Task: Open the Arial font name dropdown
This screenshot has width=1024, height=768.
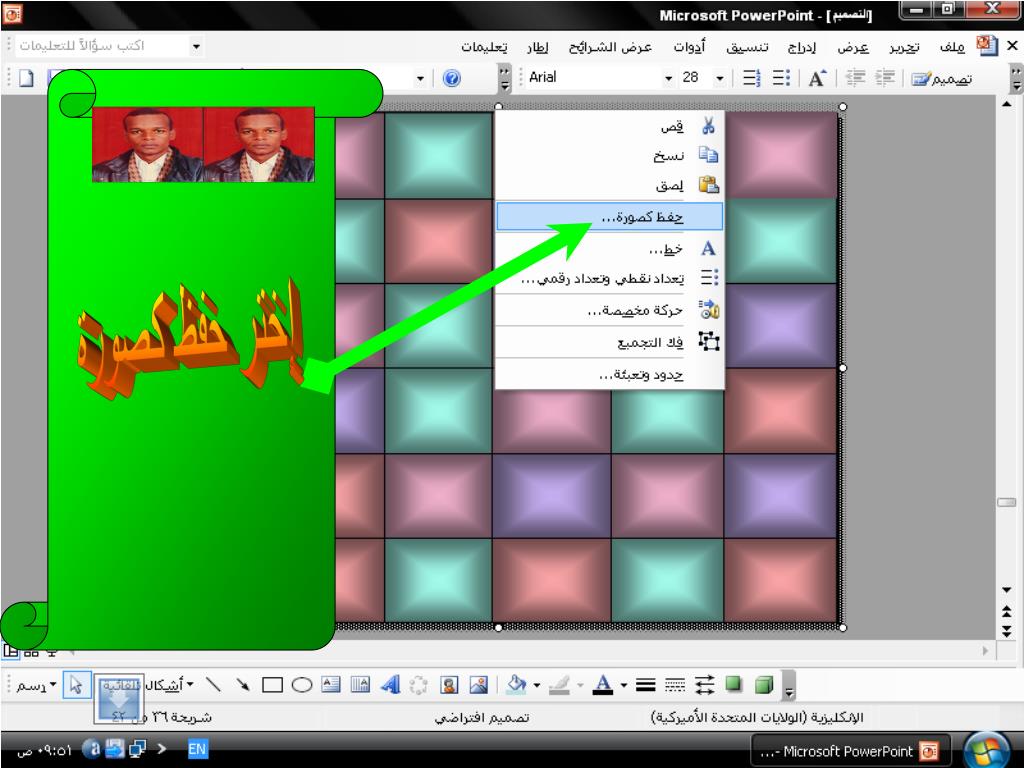Action: (668, 78)
